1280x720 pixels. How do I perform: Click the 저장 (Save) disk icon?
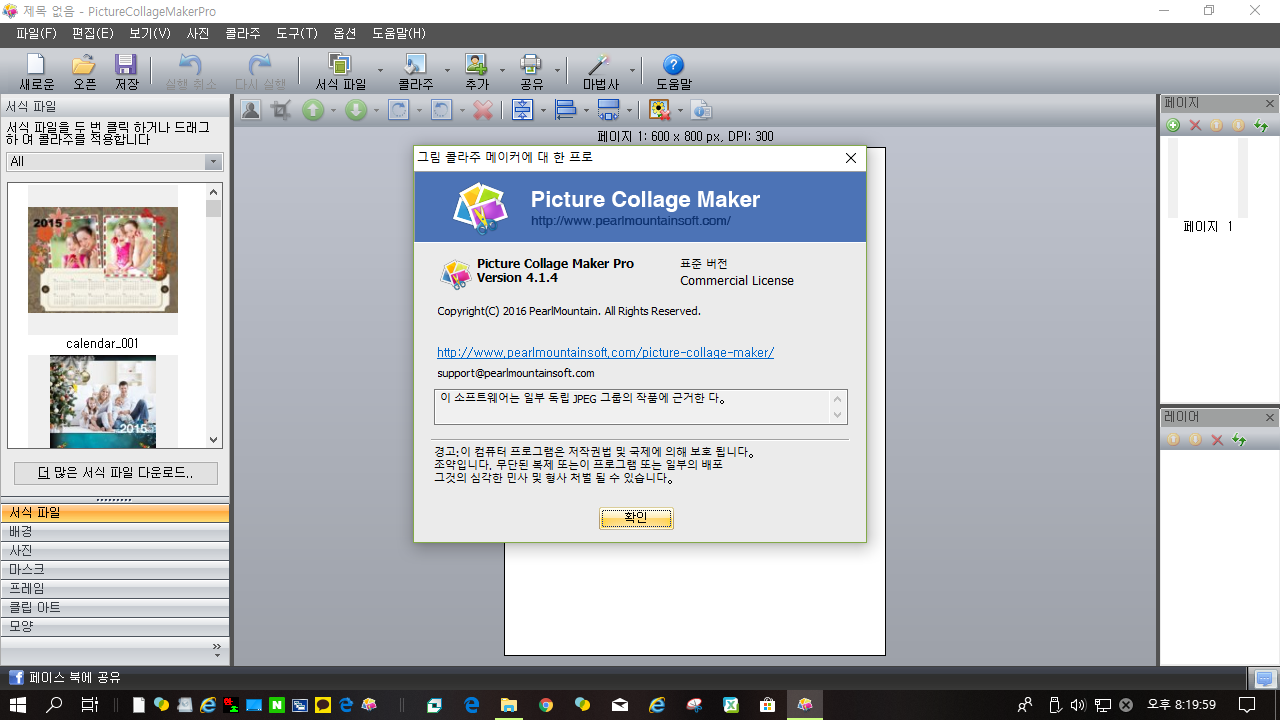pyautogui.click(x=126, y=66)
